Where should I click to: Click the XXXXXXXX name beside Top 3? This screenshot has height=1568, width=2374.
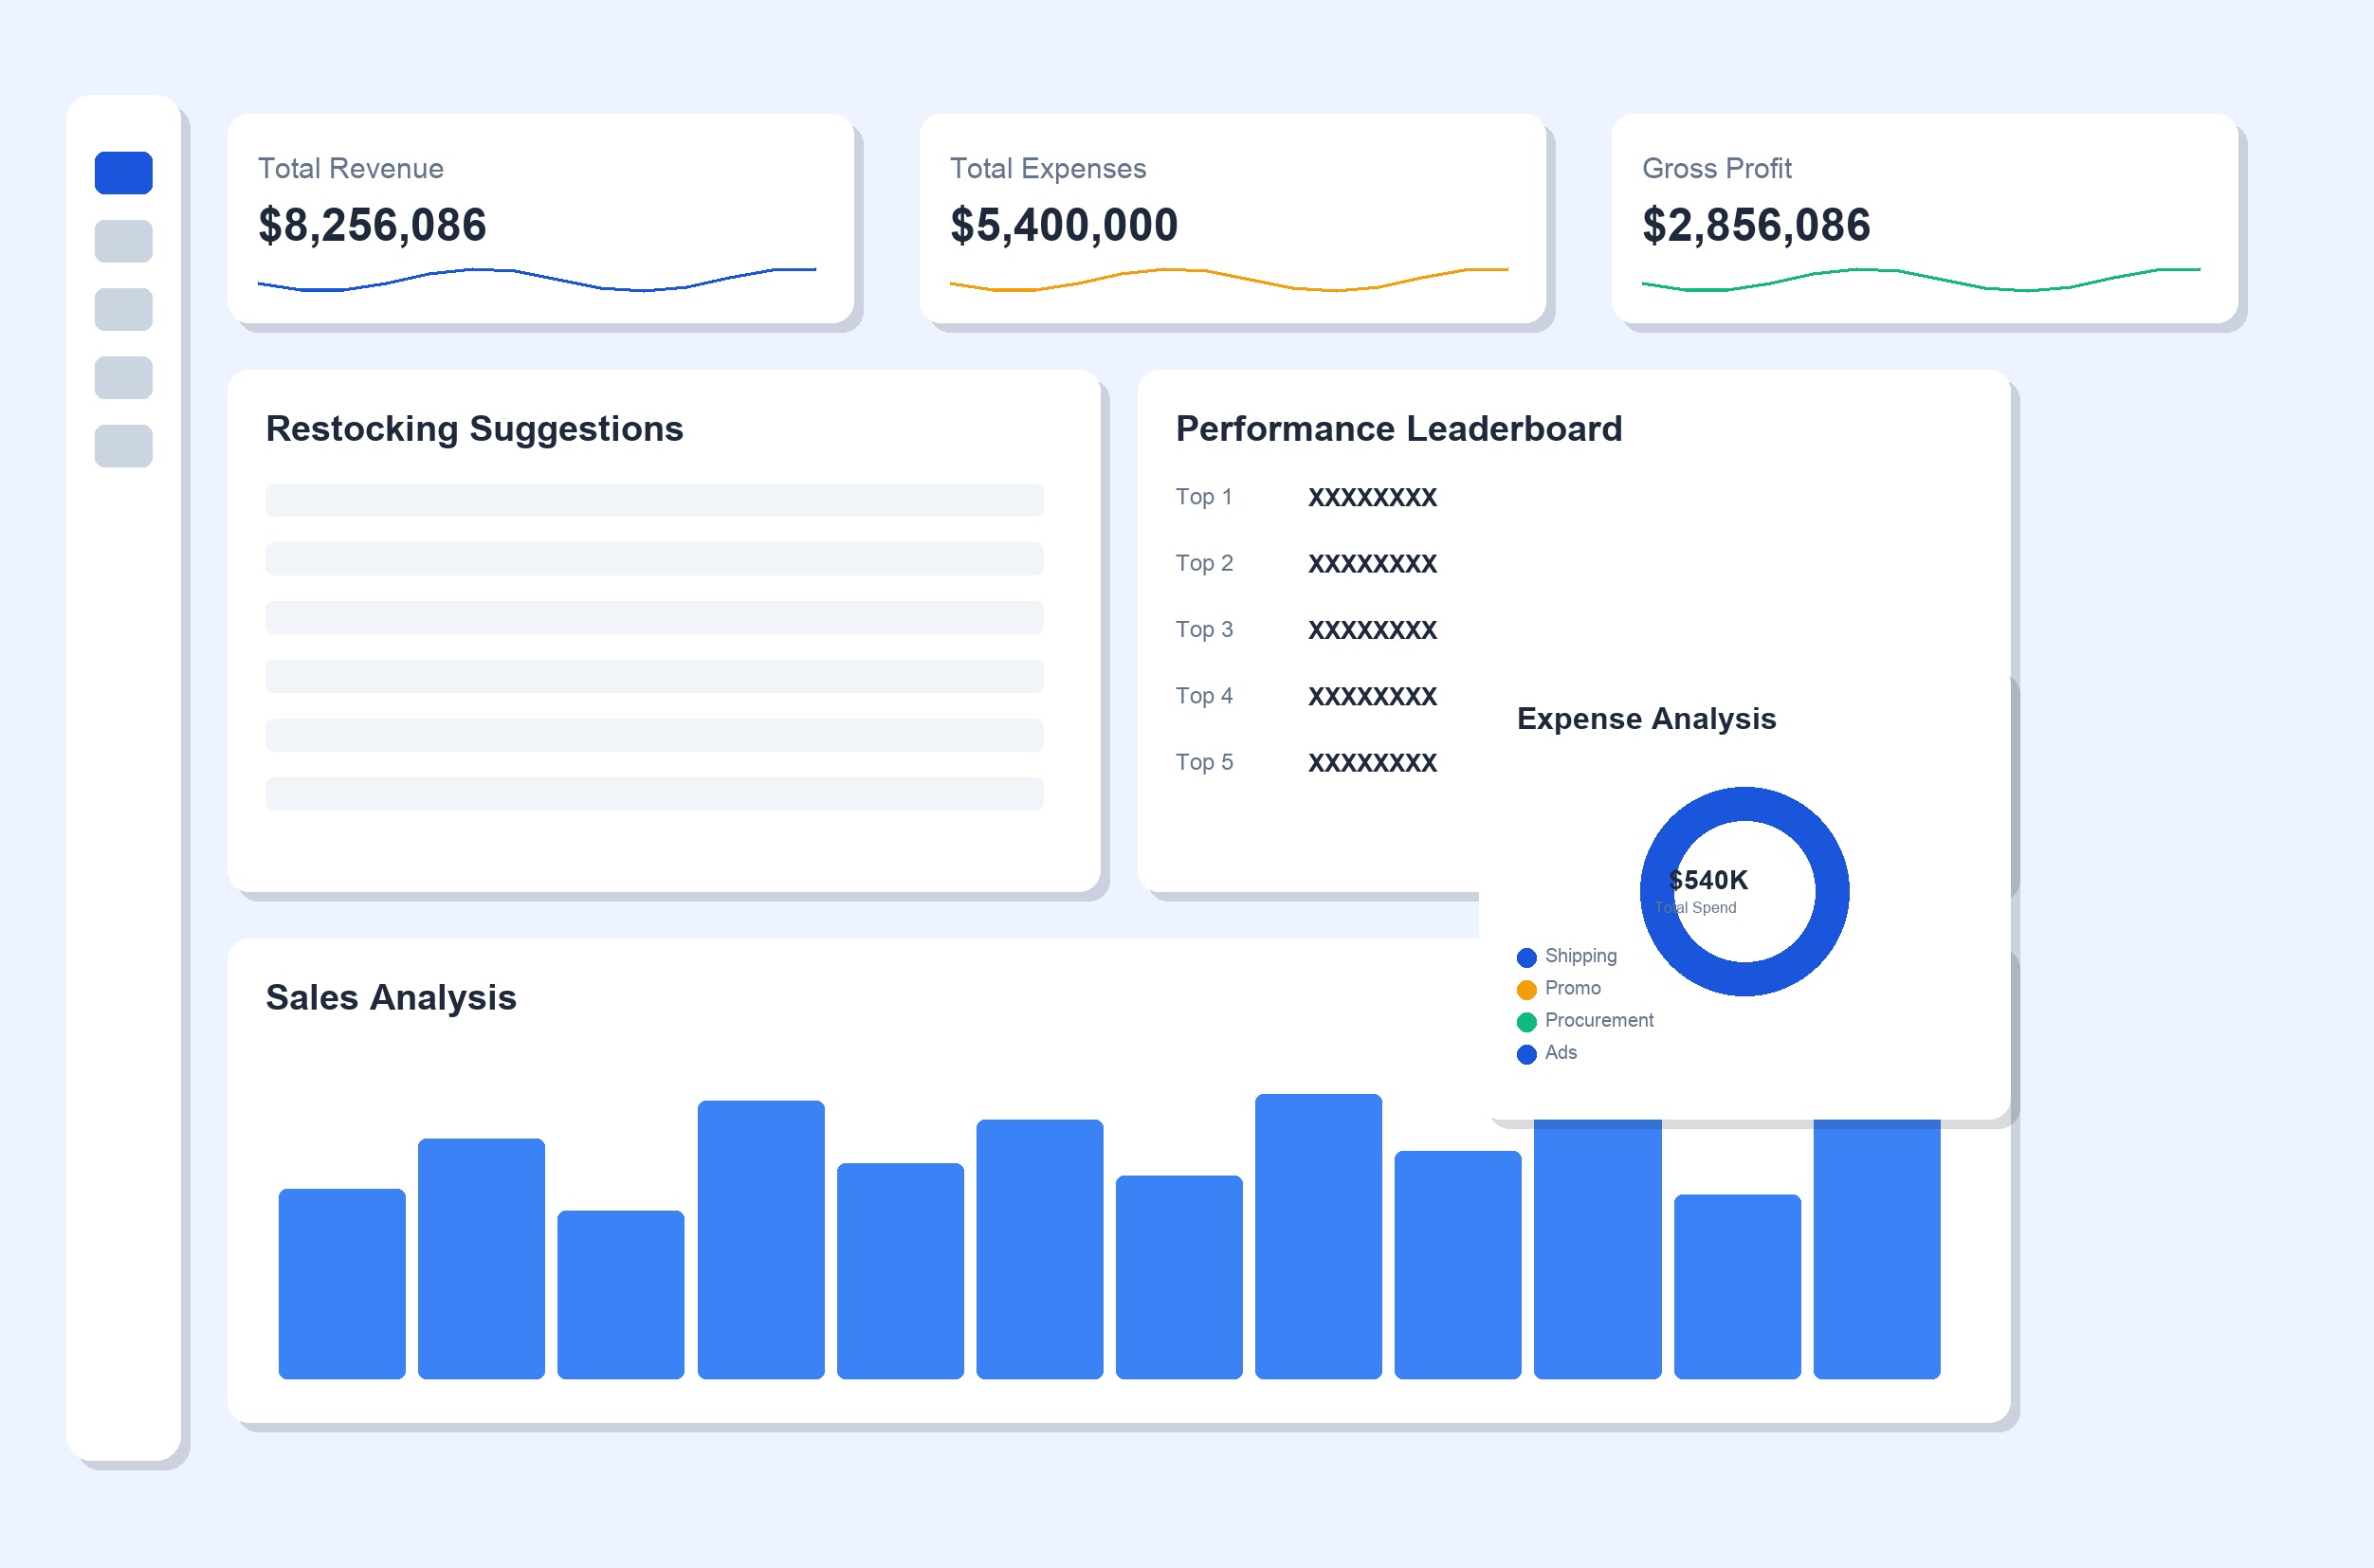[1372, 630]
